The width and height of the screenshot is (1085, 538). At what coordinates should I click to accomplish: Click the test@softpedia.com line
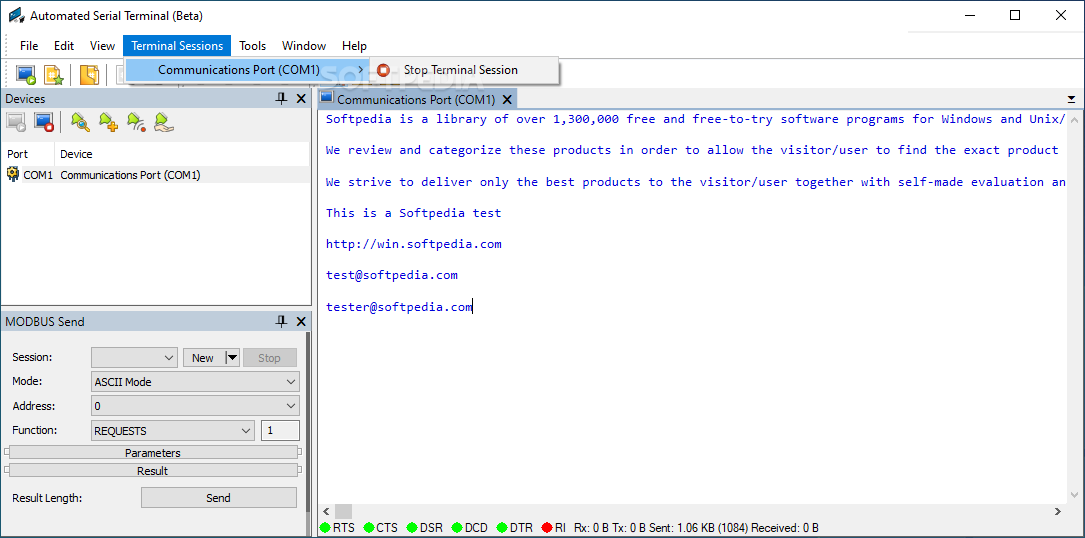pos(392,276)
